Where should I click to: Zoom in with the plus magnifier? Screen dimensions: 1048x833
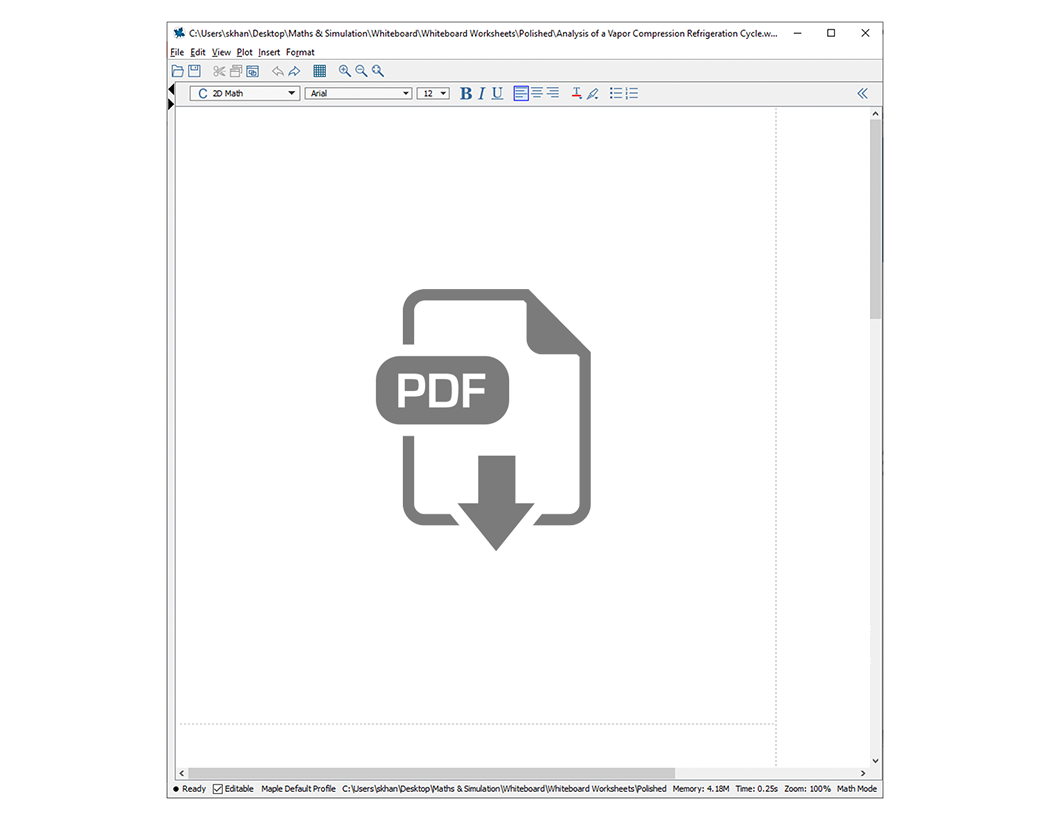345,71
